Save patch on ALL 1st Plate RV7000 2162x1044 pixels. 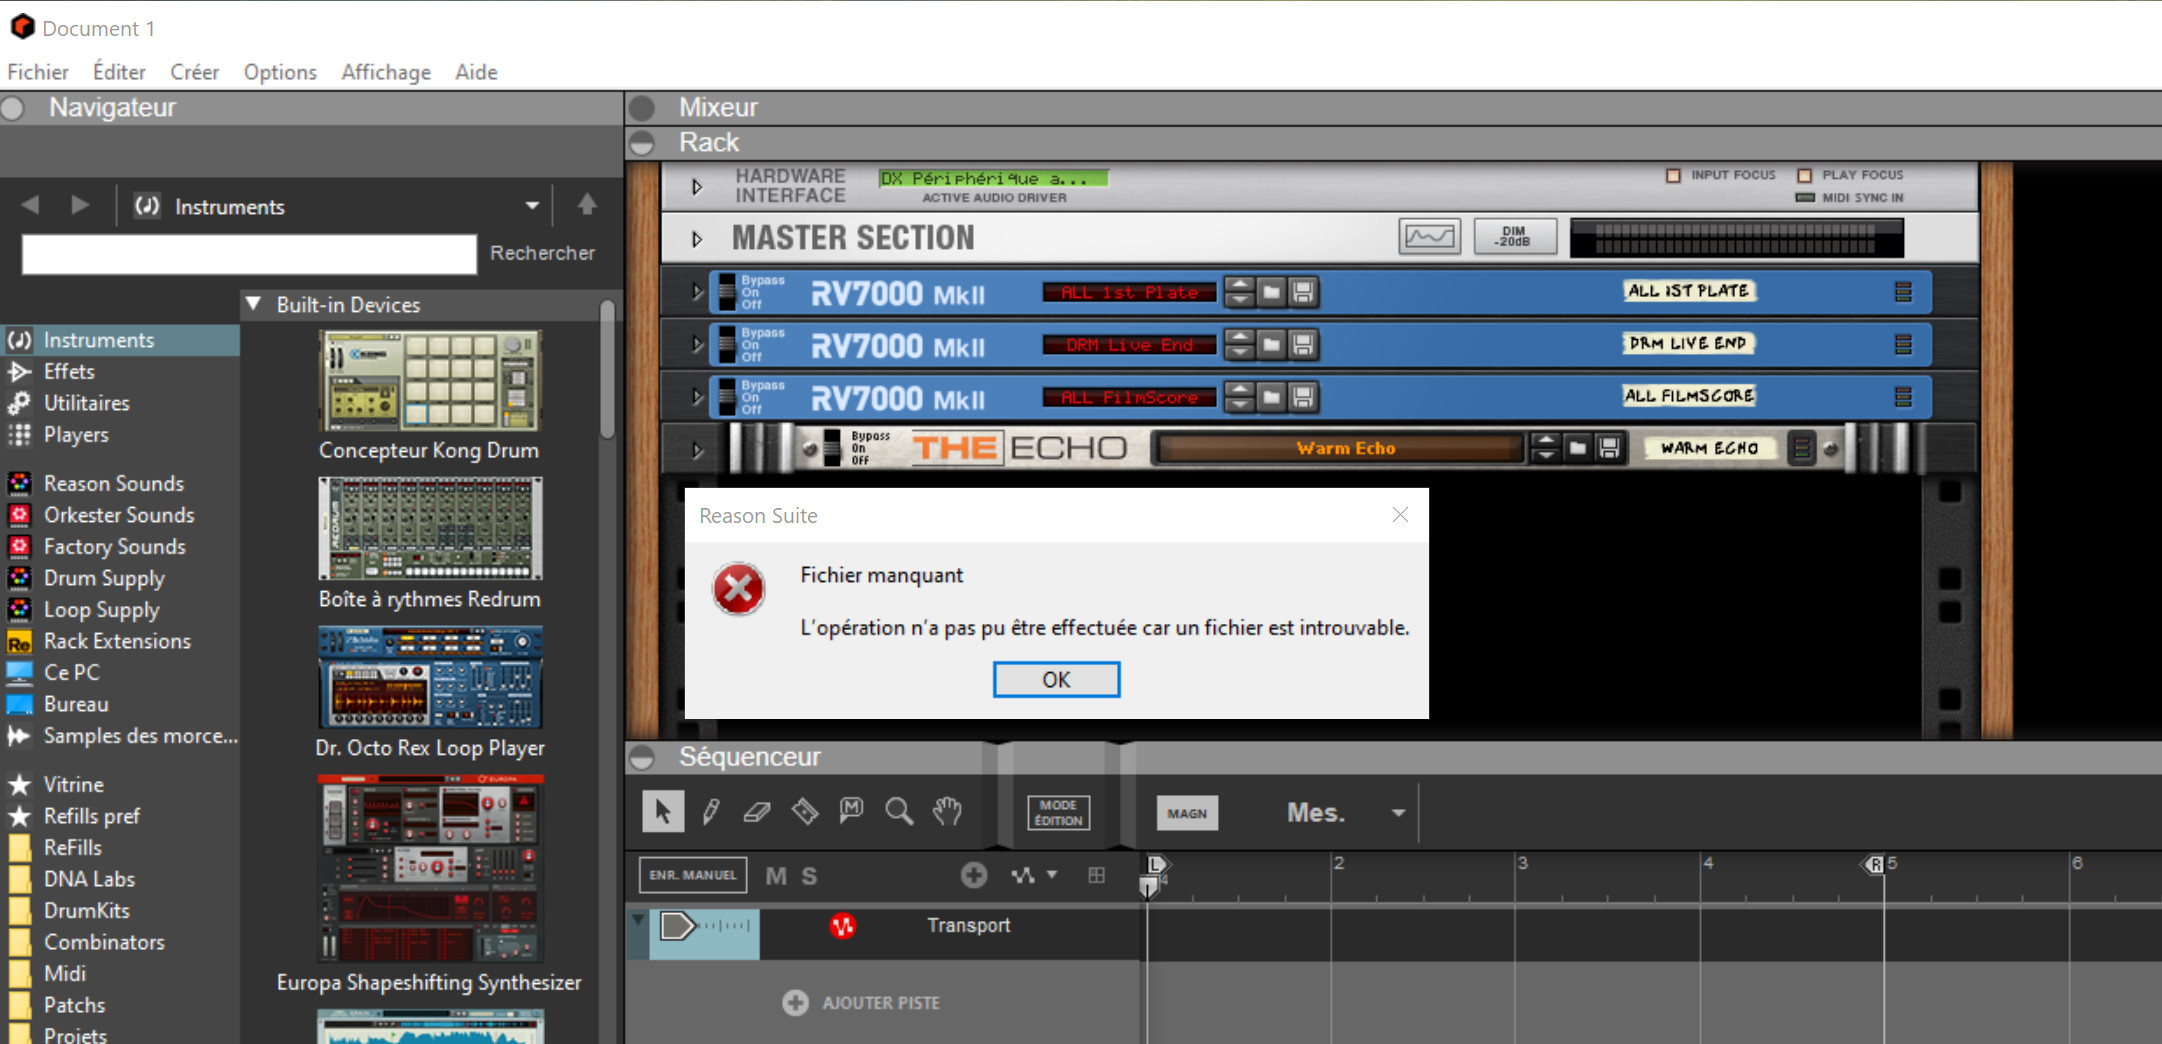1302,292
